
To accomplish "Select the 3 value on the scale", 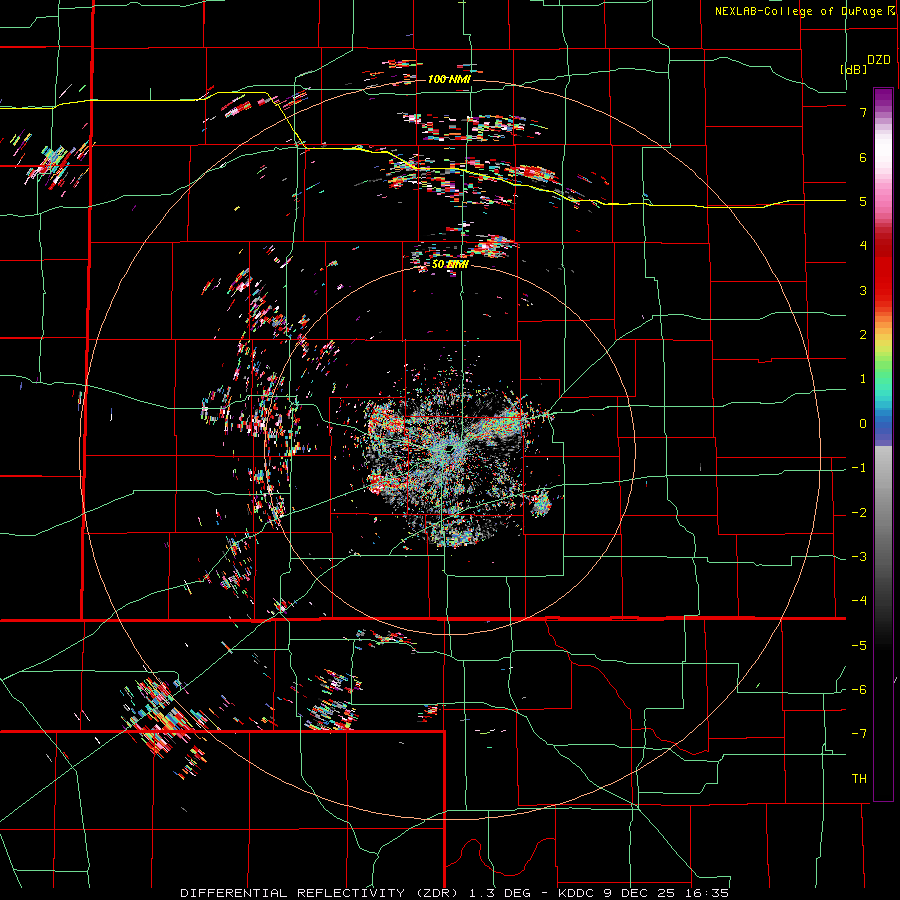I will [x=863, y=290].
